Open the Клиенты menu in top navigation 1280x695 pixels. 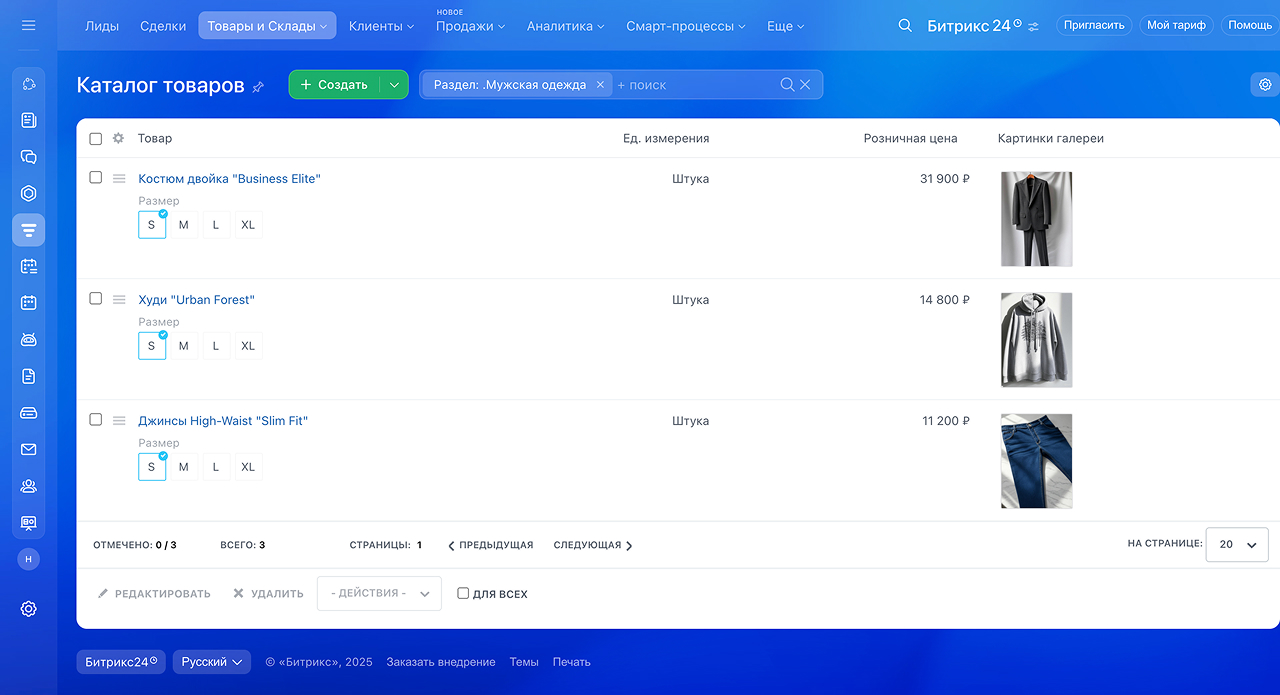[x=381, y=26]
